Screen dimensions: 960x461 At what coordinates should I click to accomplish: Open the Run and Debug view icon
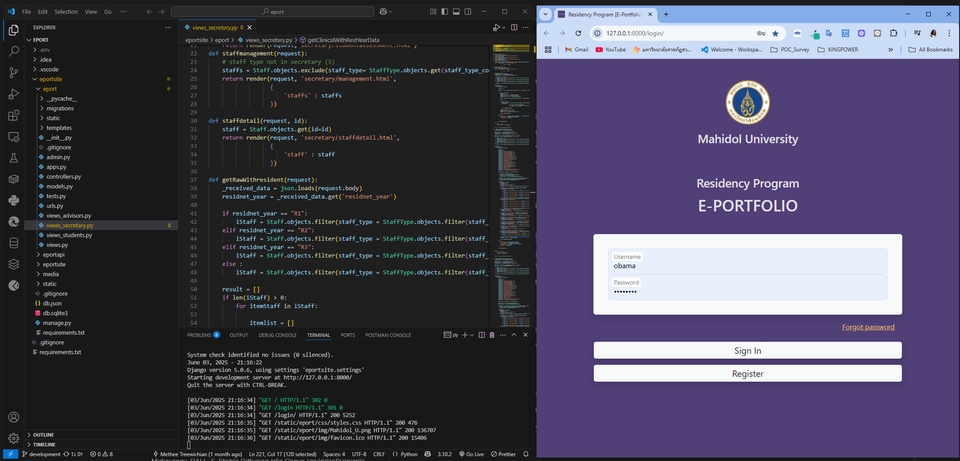click(13, 94)
